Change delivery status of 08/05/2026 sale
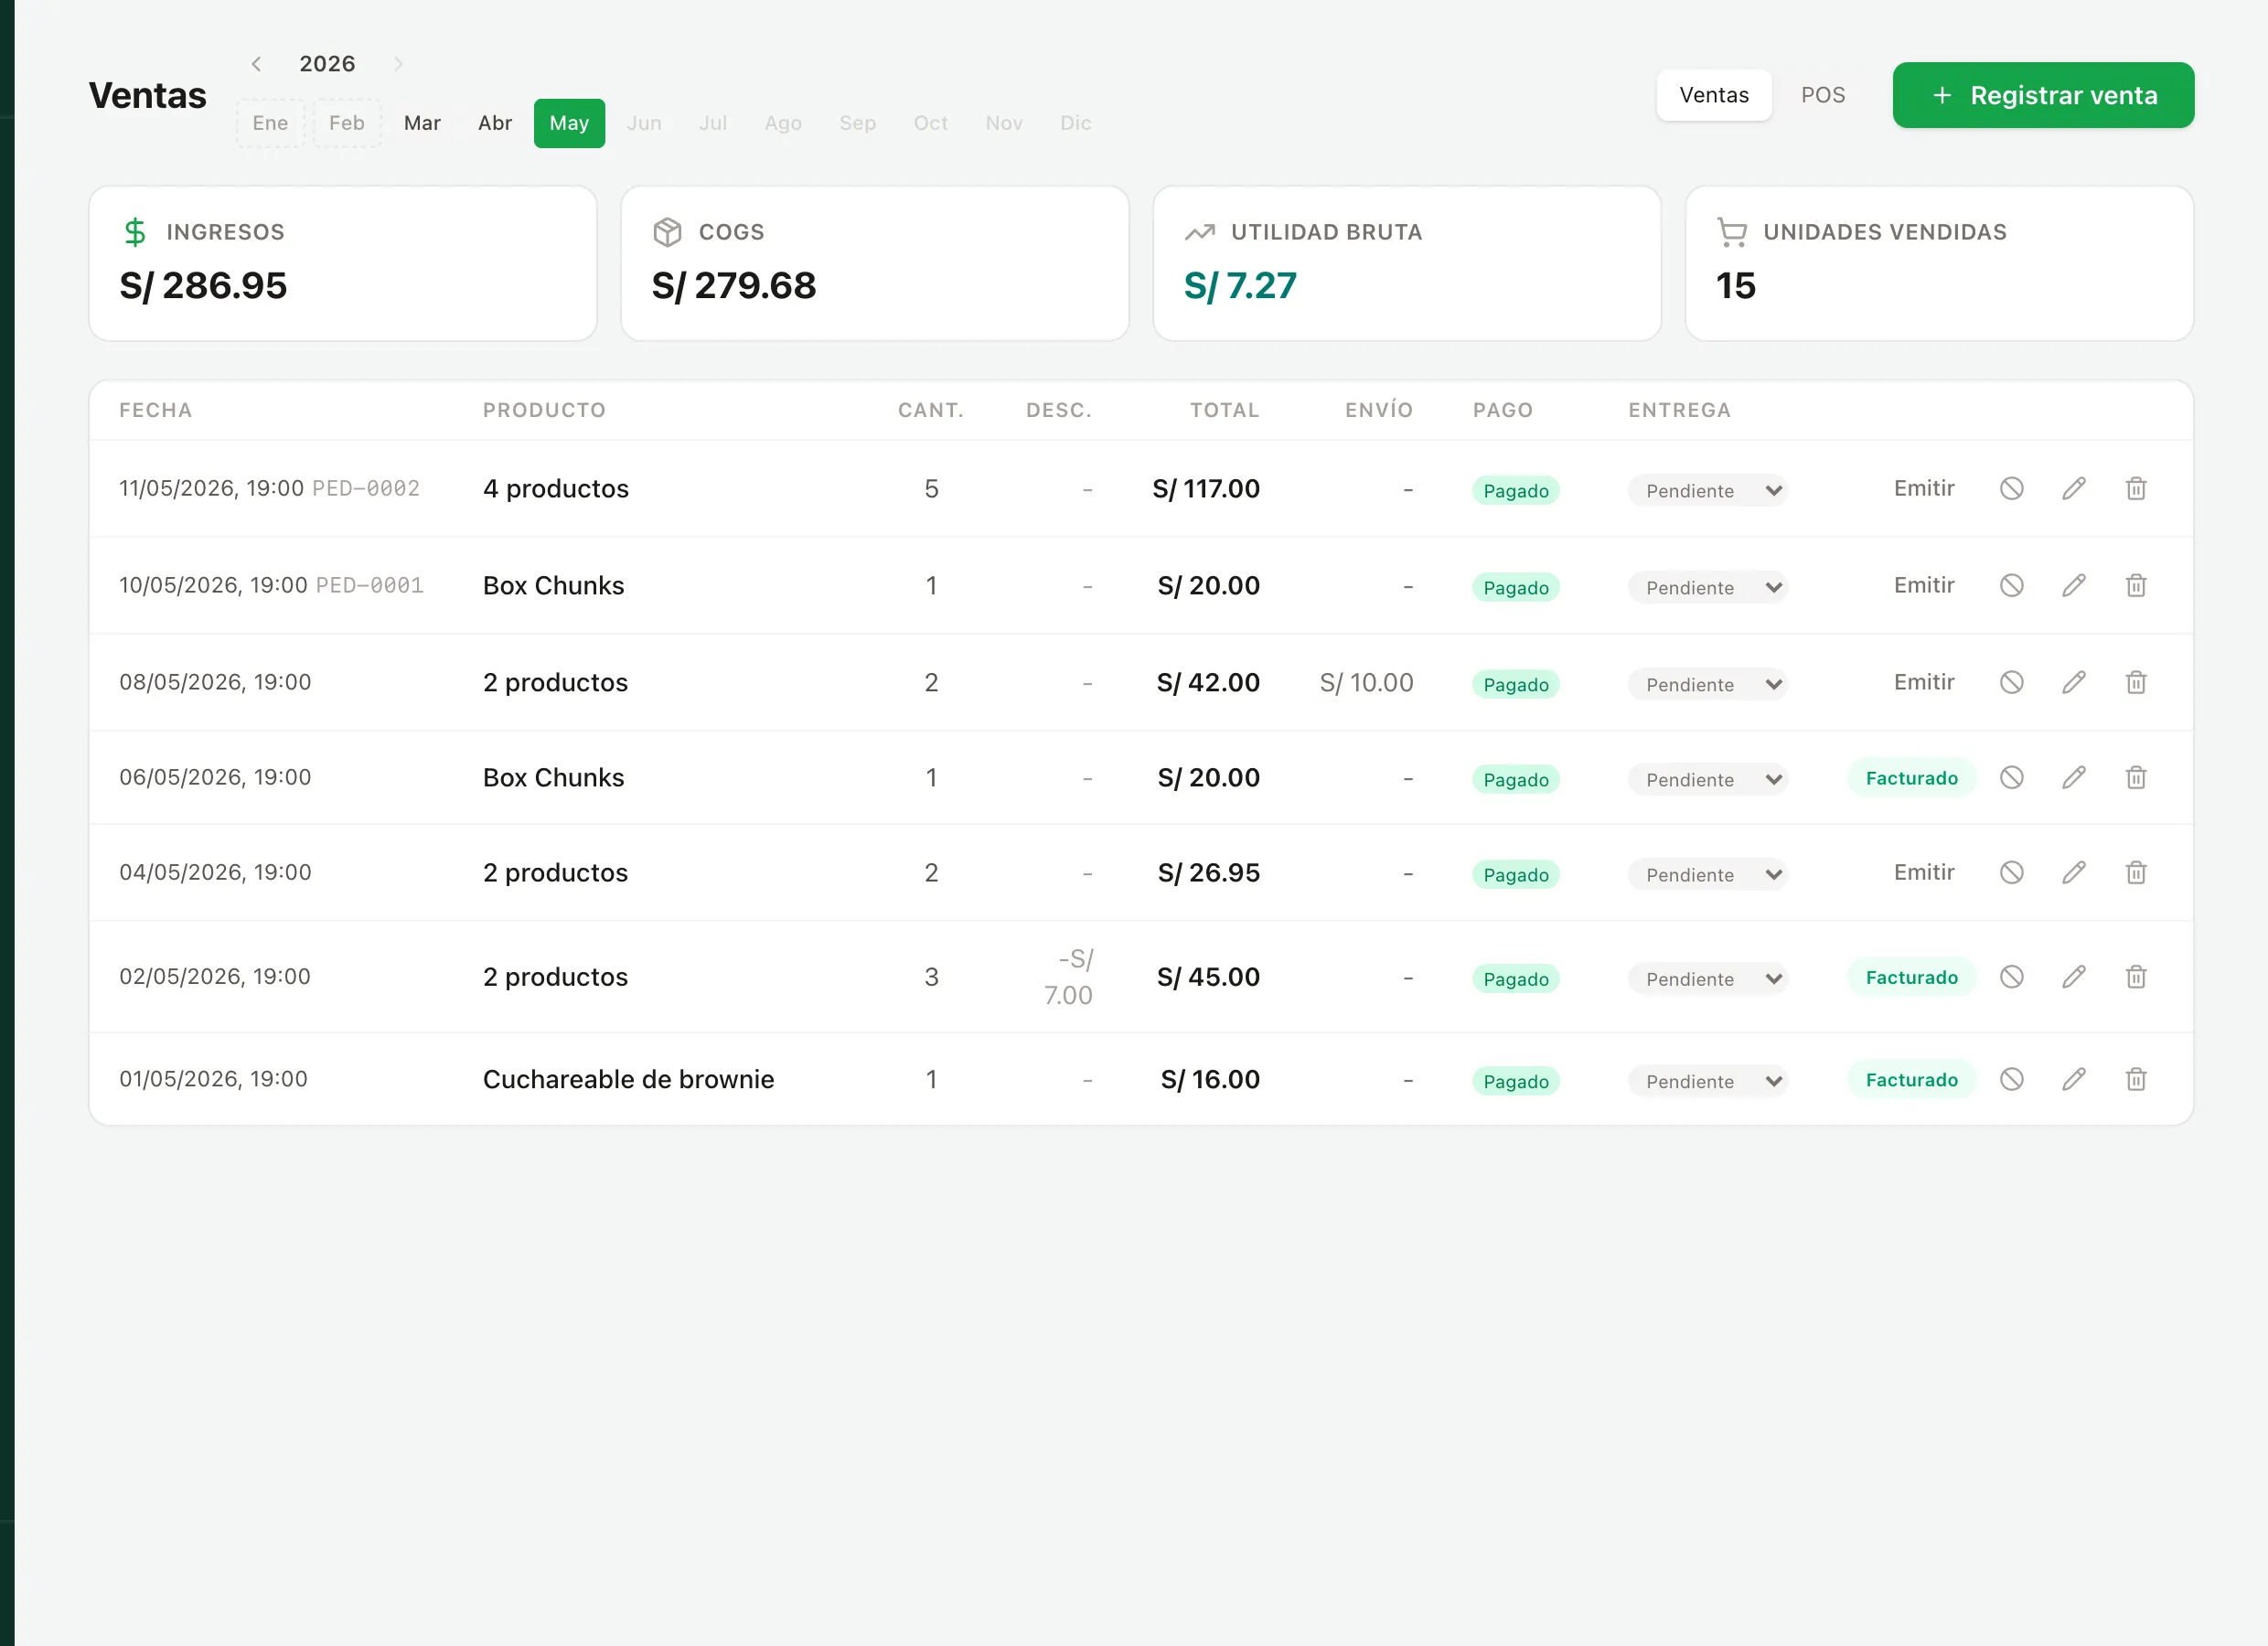 click(1708, 684)
